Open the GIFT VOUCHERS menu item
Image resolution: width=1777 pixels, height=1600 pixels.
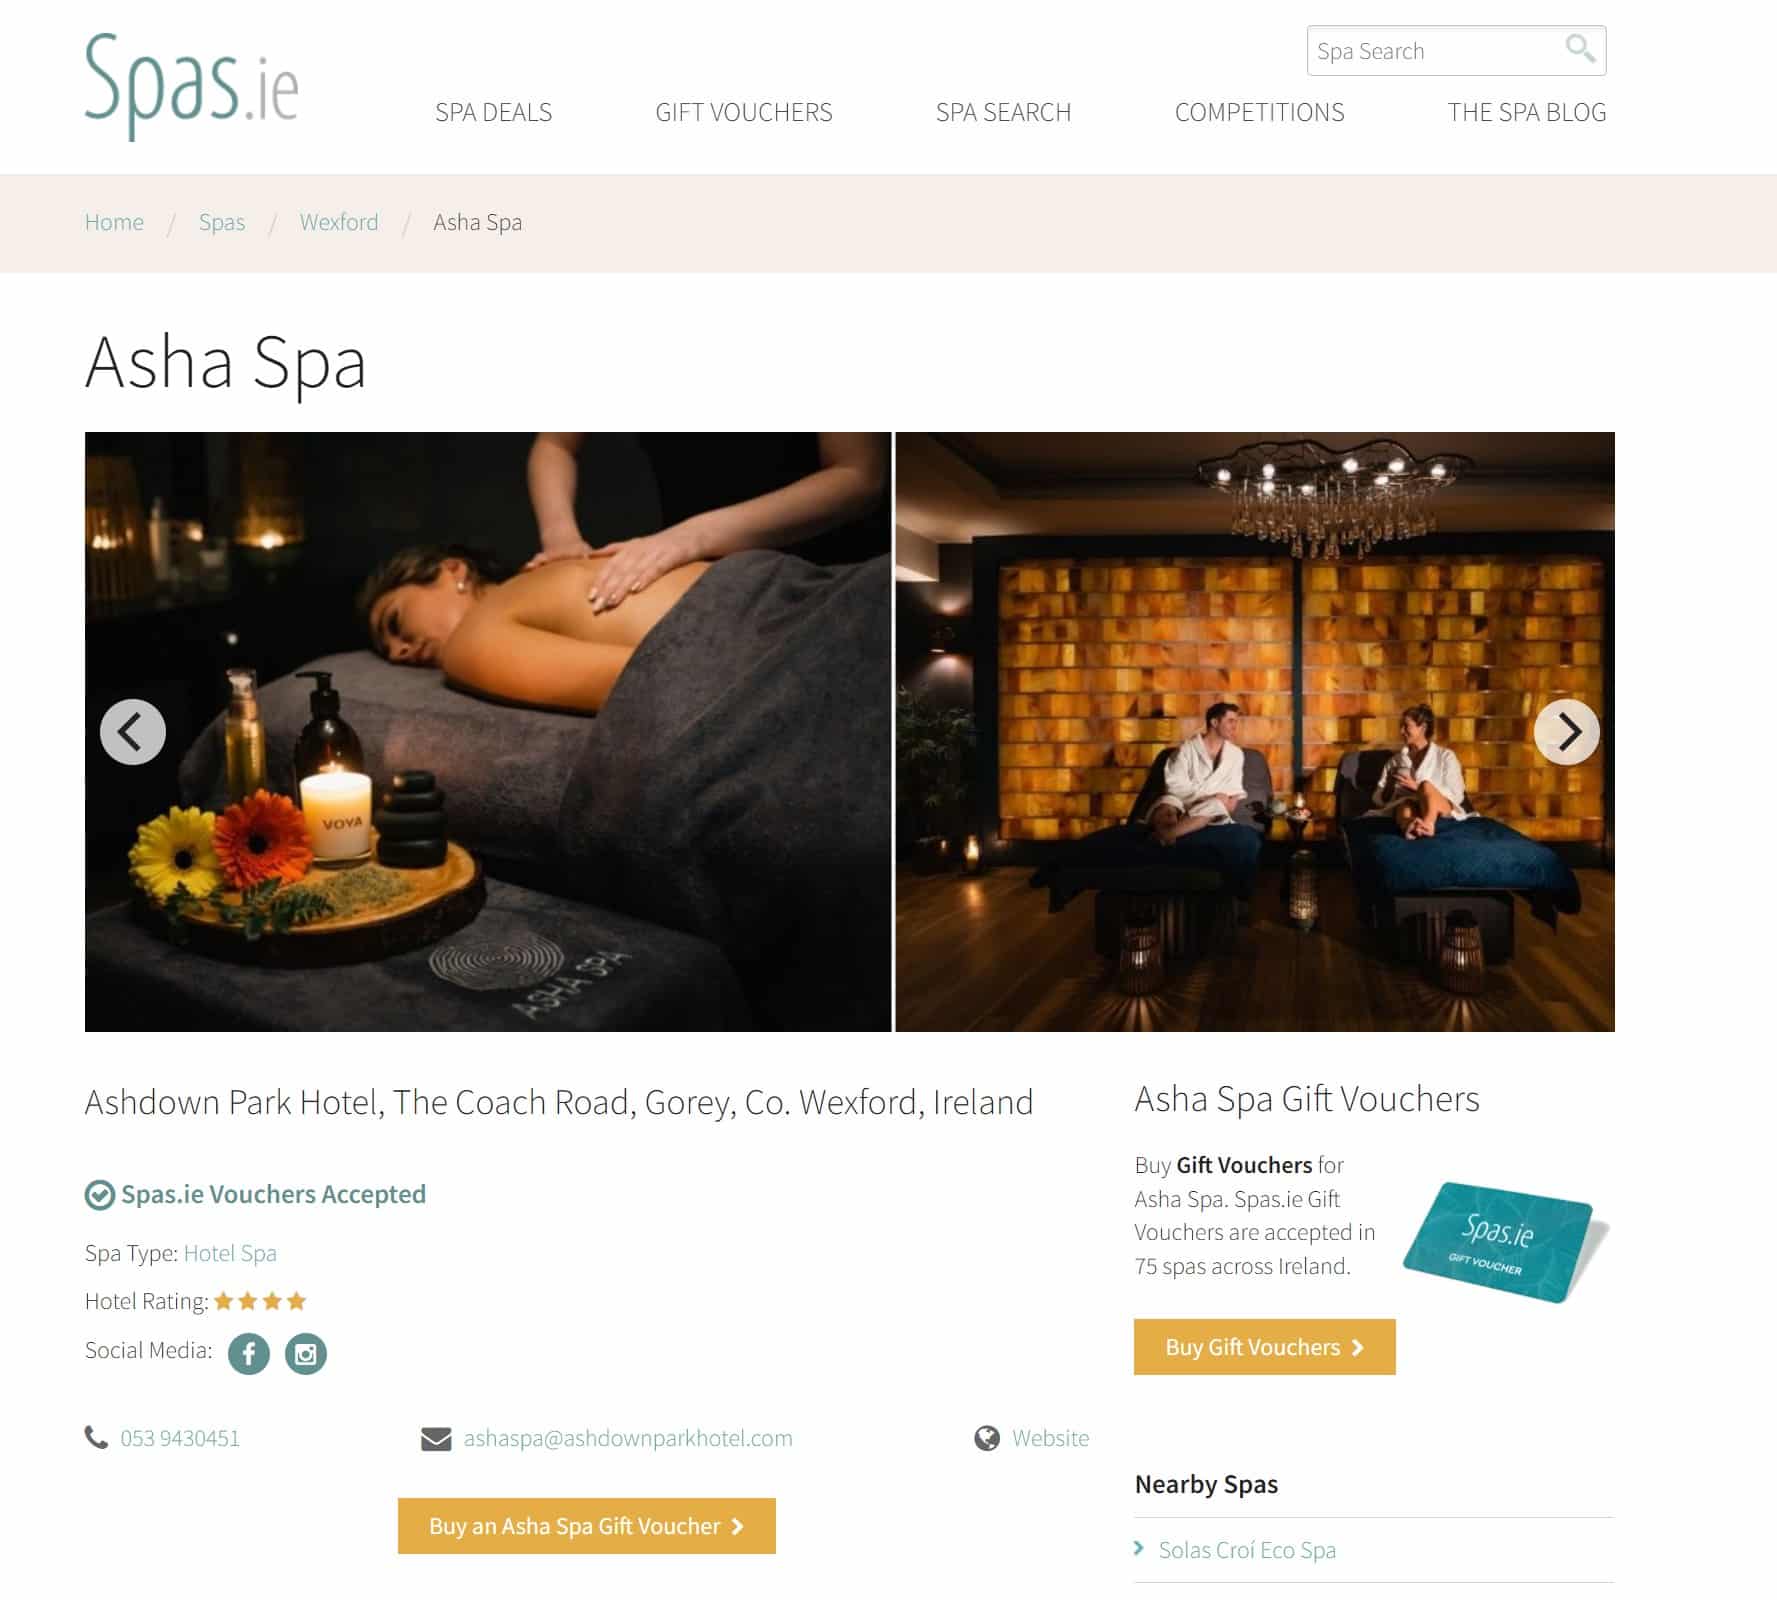point(744,112)
